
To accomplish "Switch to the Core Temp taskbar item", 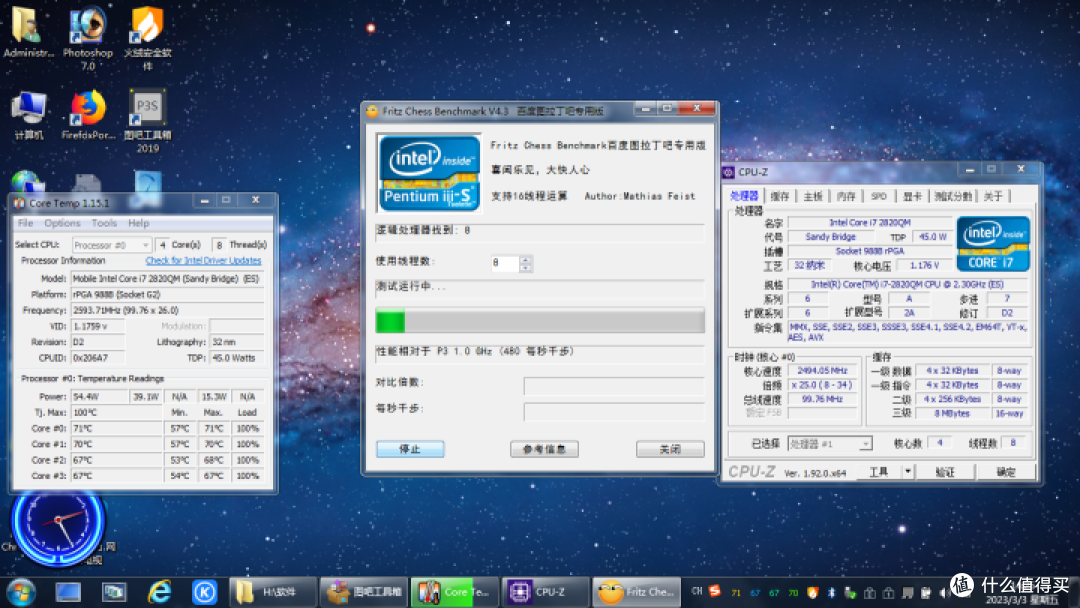I will coord(455,592).
